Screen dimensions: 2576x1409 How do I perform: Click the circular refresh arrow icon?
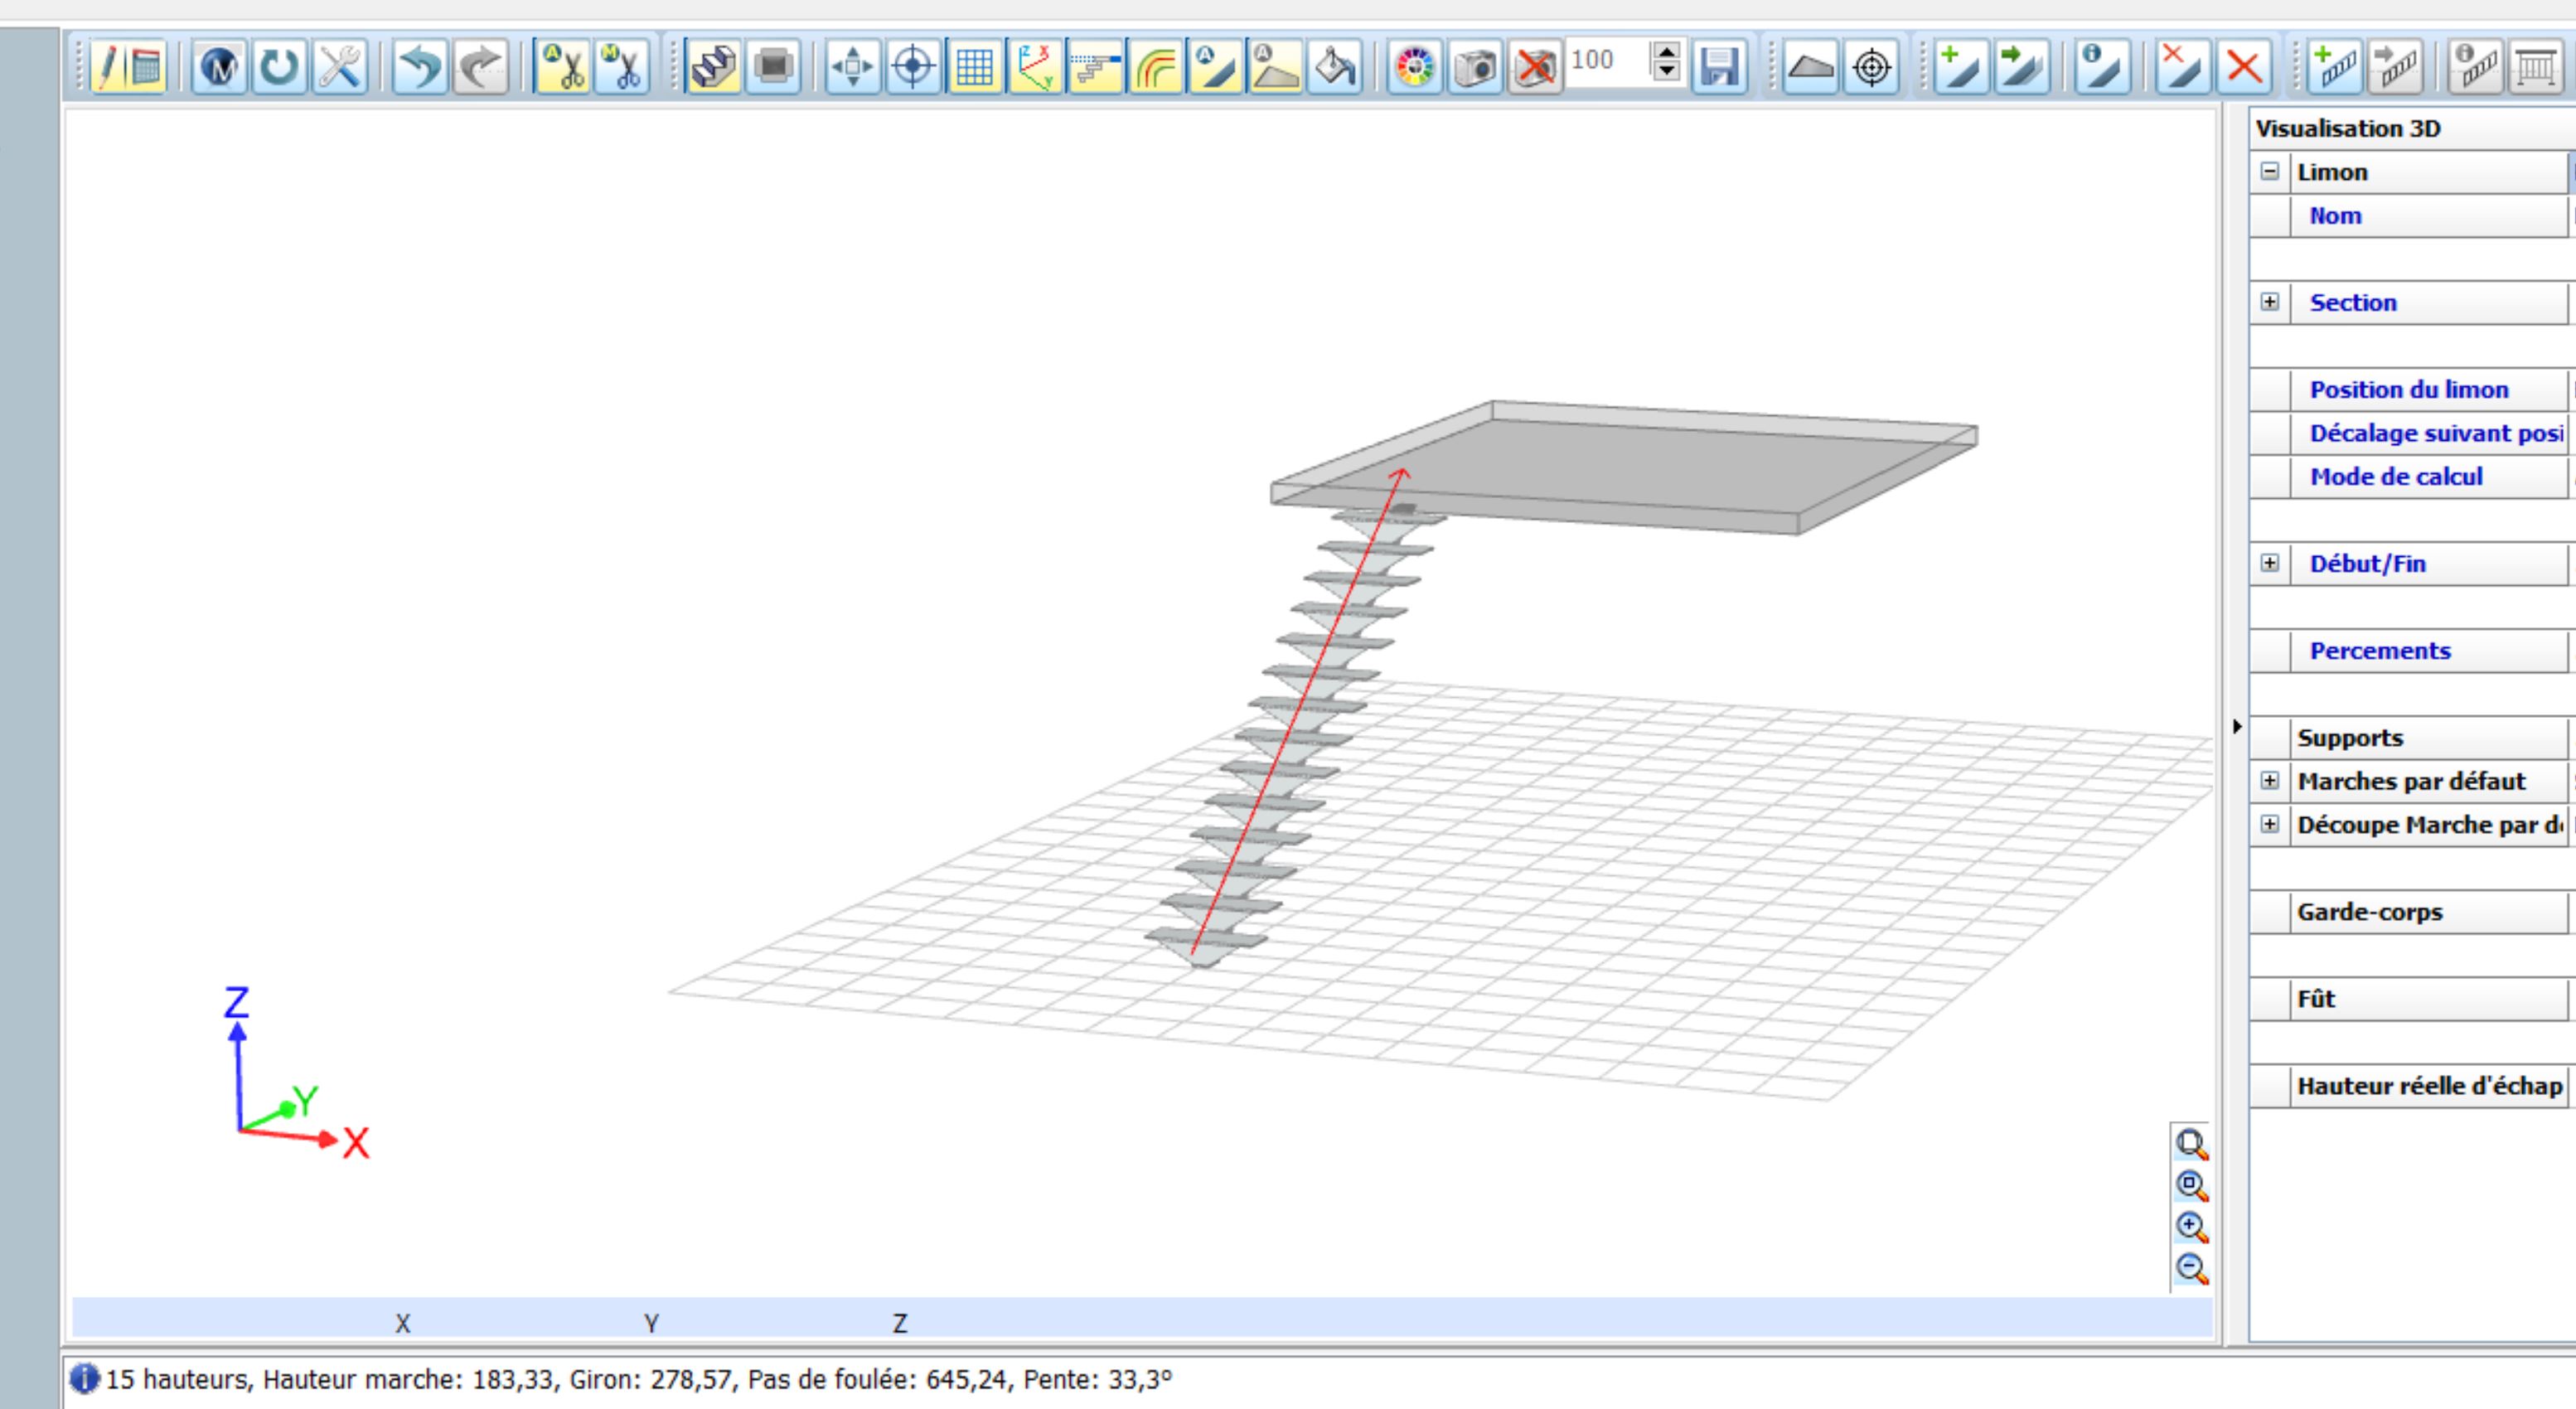click(x=279, y=67)
